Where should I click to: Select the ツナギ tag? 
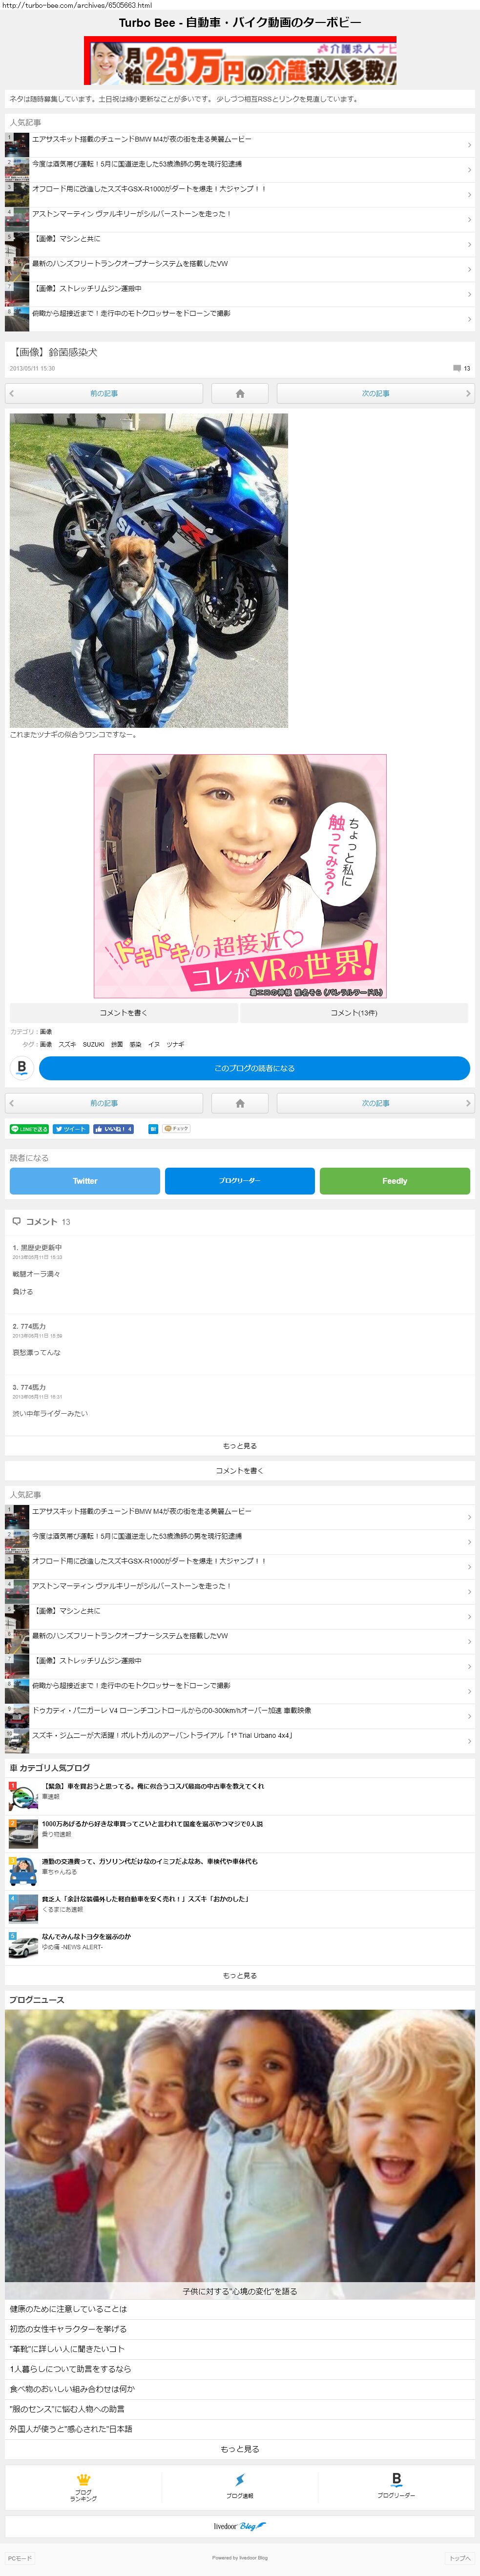[x=175, y=1044]
